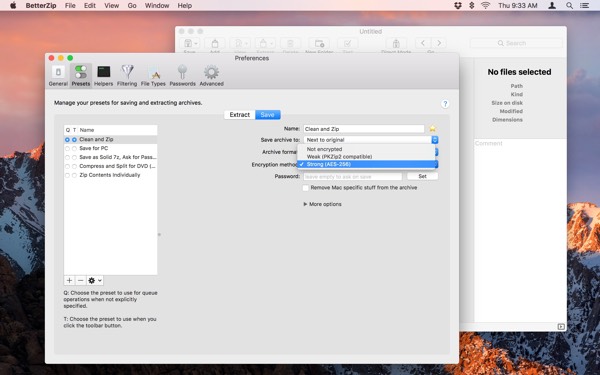Click the info panel toggle icon at bottom right
The height and width of the screenshot is (375, 600).
561,326
